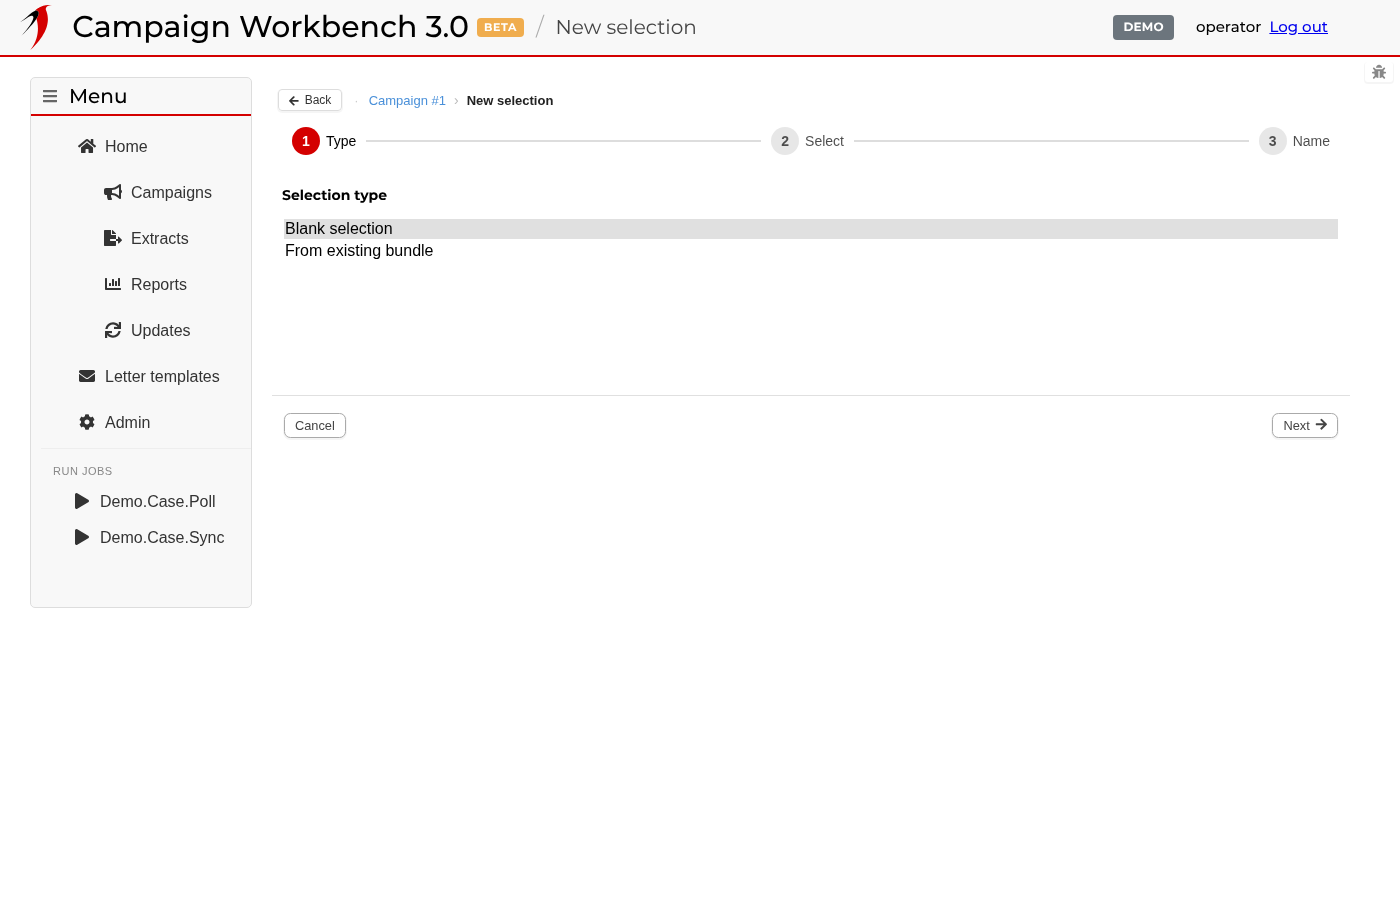The width and height of the screenshot is (1400, 900).
Task: Click the Cancel button
Action: pyautogui.click(x=315, y=425)
